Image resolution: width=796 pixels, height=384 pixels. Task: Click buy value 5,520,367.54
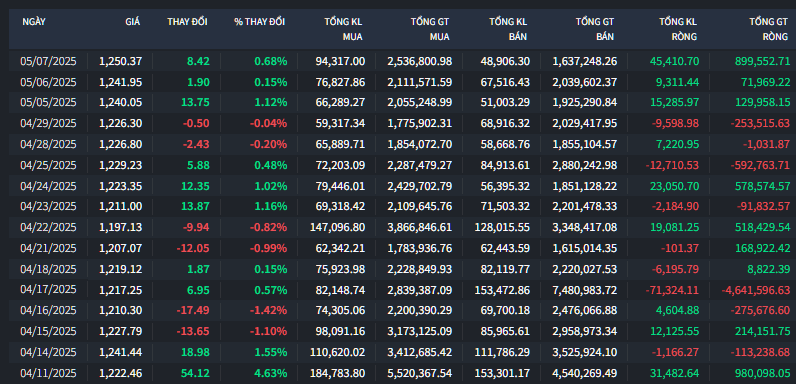coord(419,373)
